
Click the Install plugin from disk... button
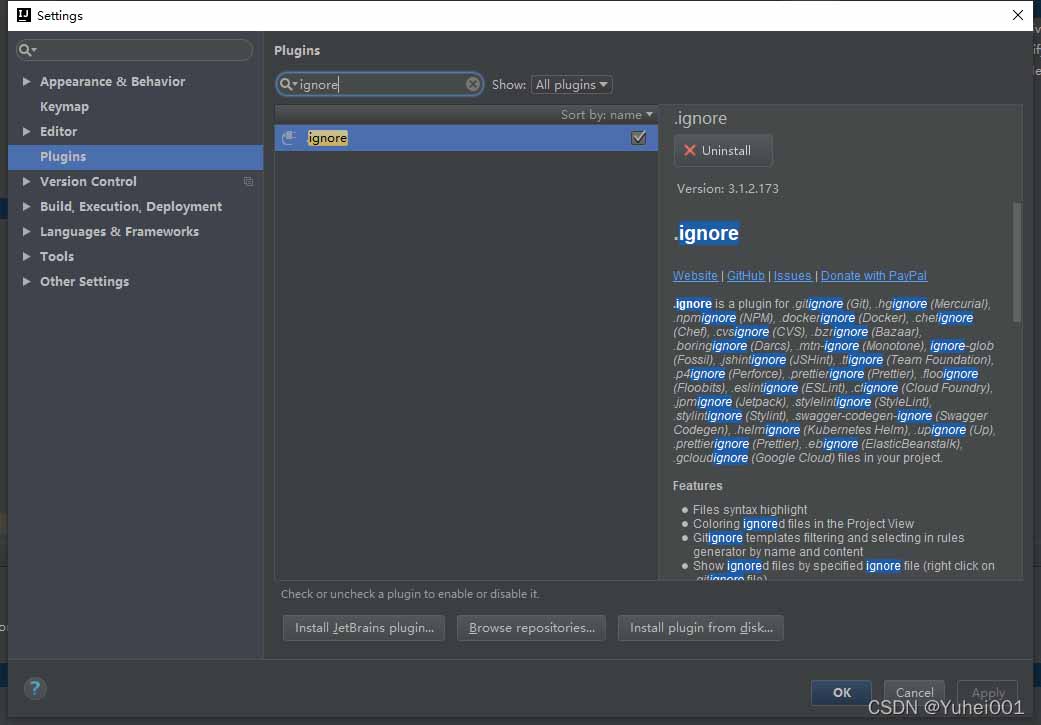(700, 628)
